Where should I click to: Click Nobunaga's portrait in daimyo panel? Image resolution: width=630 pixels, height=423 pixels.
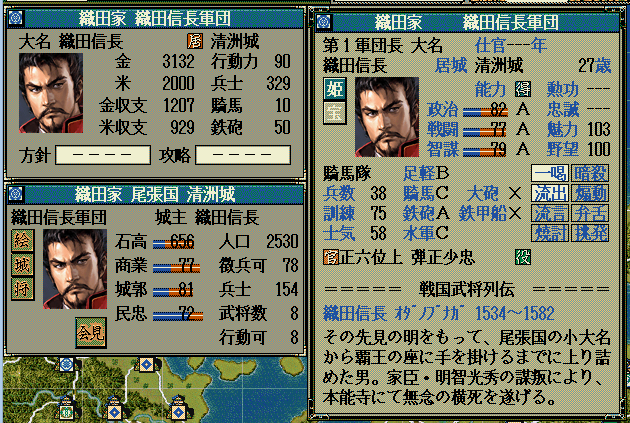[51, 93]
